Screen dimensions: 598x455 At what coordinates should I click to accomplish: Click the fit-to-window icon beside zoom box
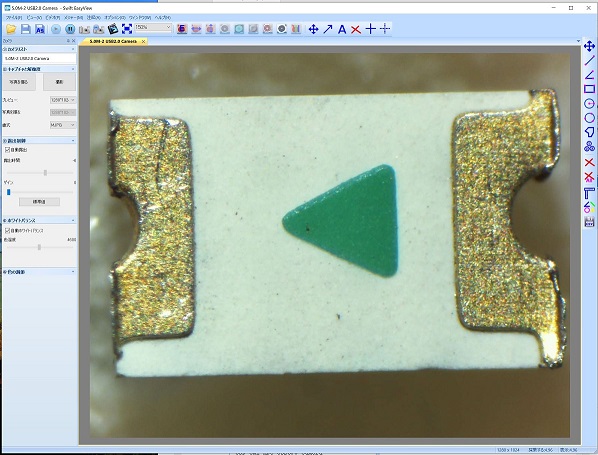click(x=127, y=29)
